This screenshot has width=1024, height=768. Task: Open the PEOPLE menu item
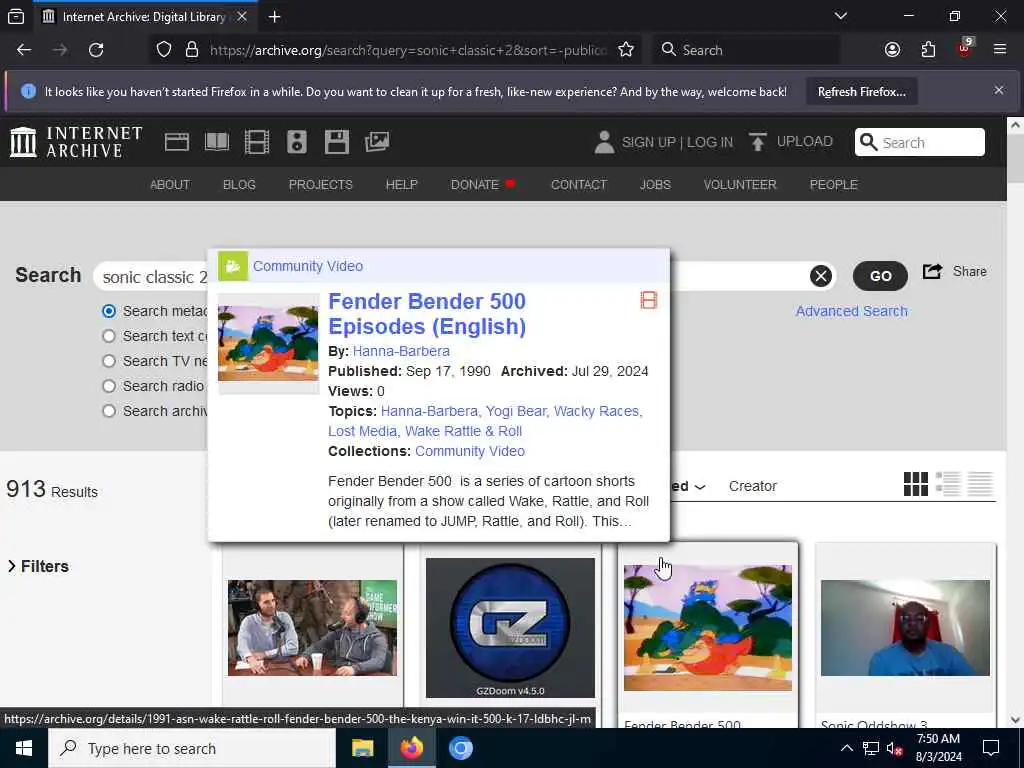(833, 185)
